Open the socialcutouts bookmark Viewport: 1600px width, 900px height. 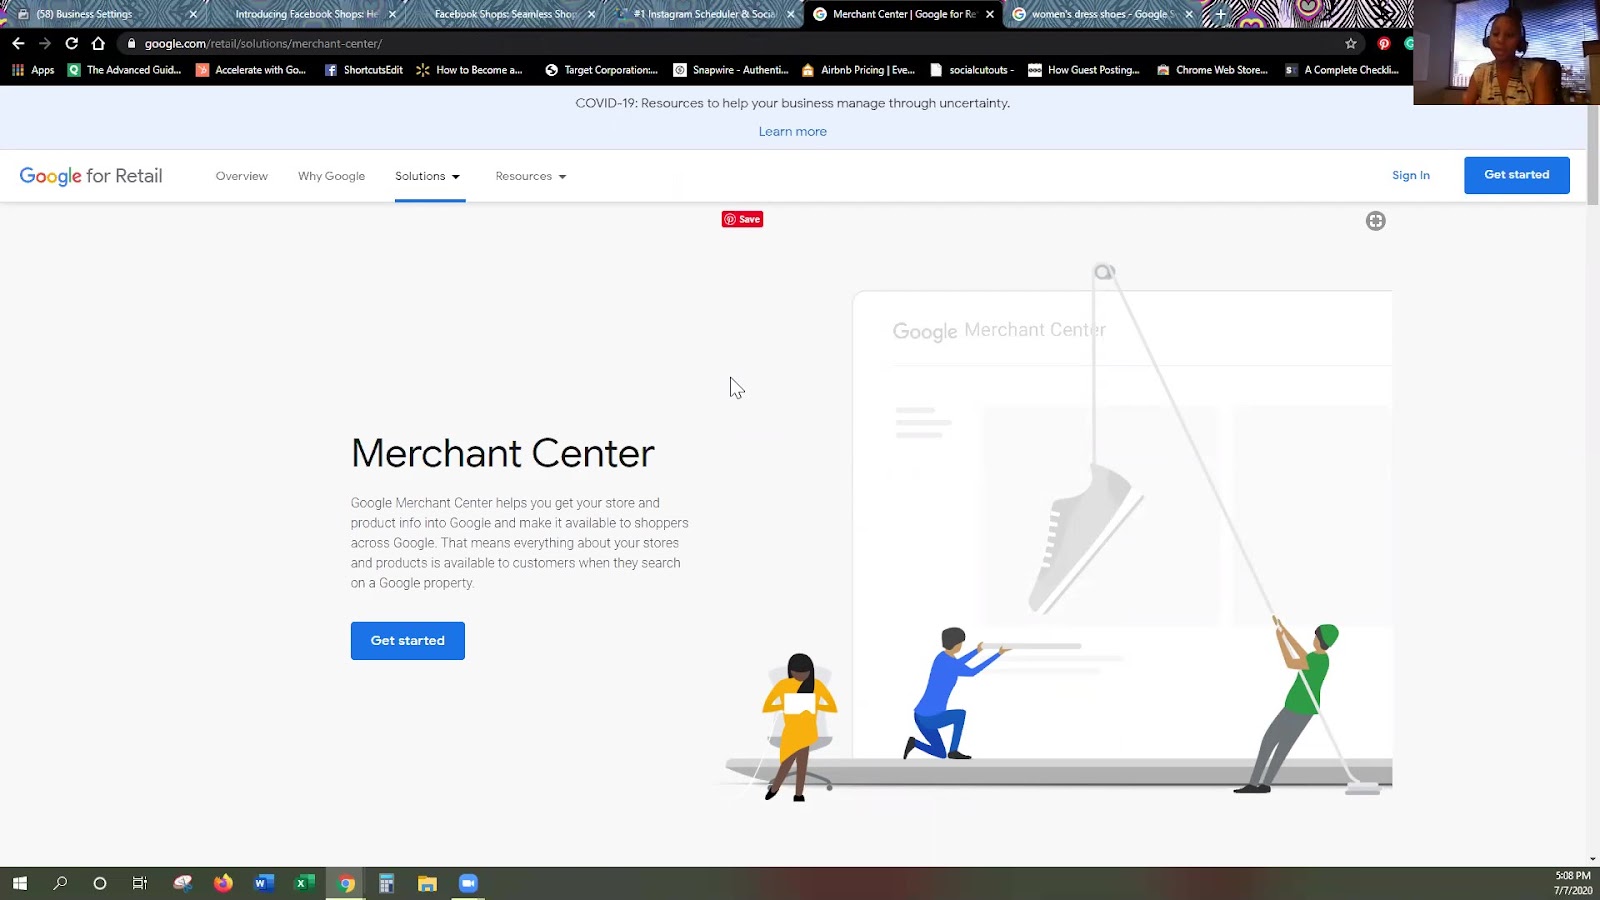pos(972,70)
